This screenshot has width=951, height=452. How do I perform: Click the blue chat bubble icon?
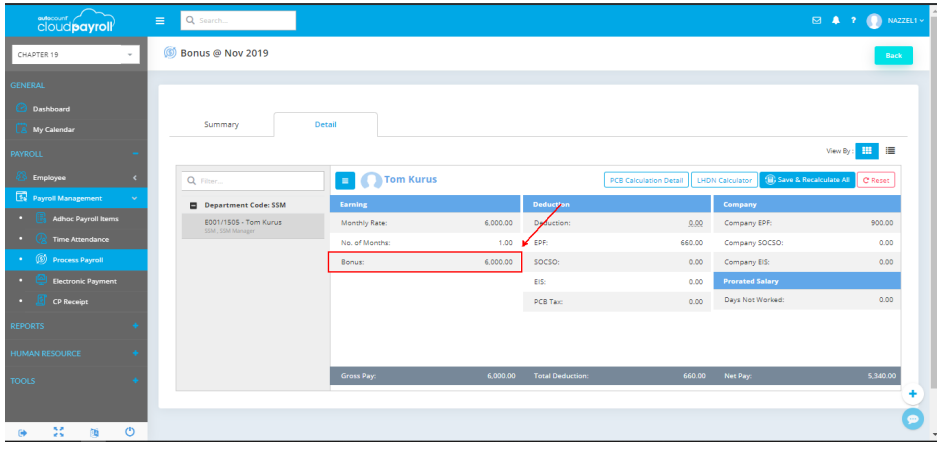click(x=912, y=419)
